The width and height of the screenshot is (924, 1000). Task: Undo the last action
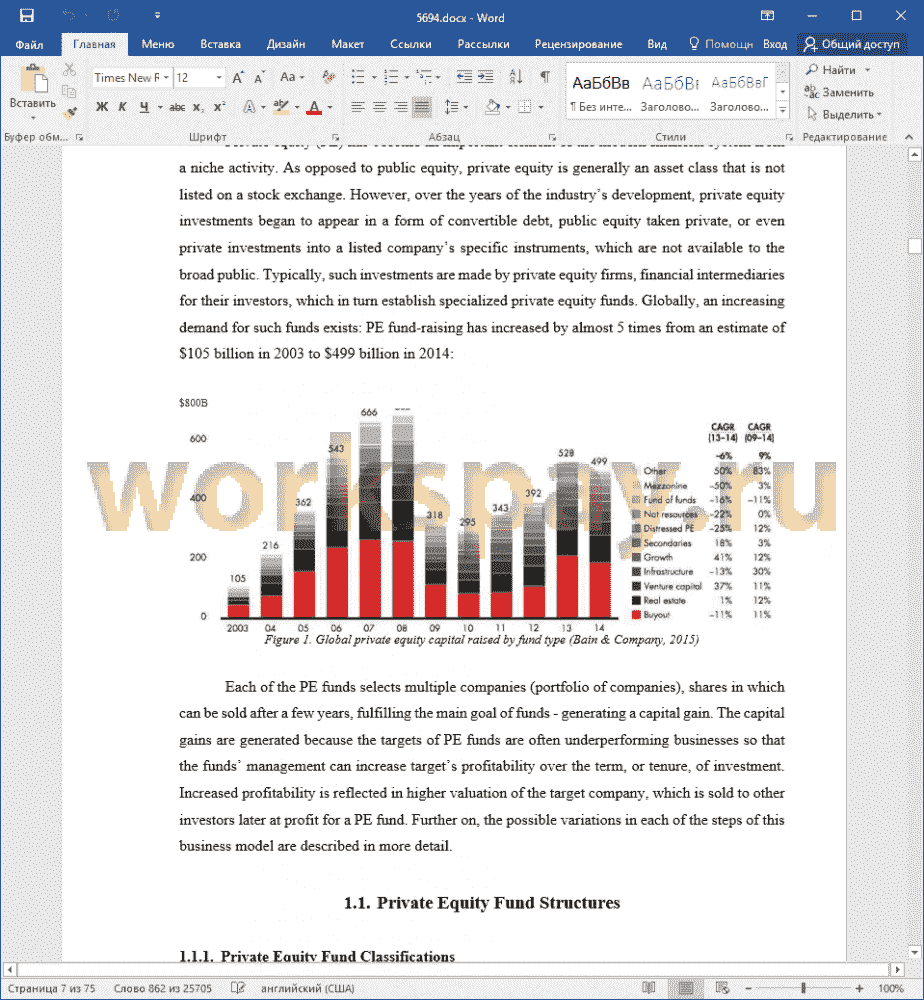(68, 15)
